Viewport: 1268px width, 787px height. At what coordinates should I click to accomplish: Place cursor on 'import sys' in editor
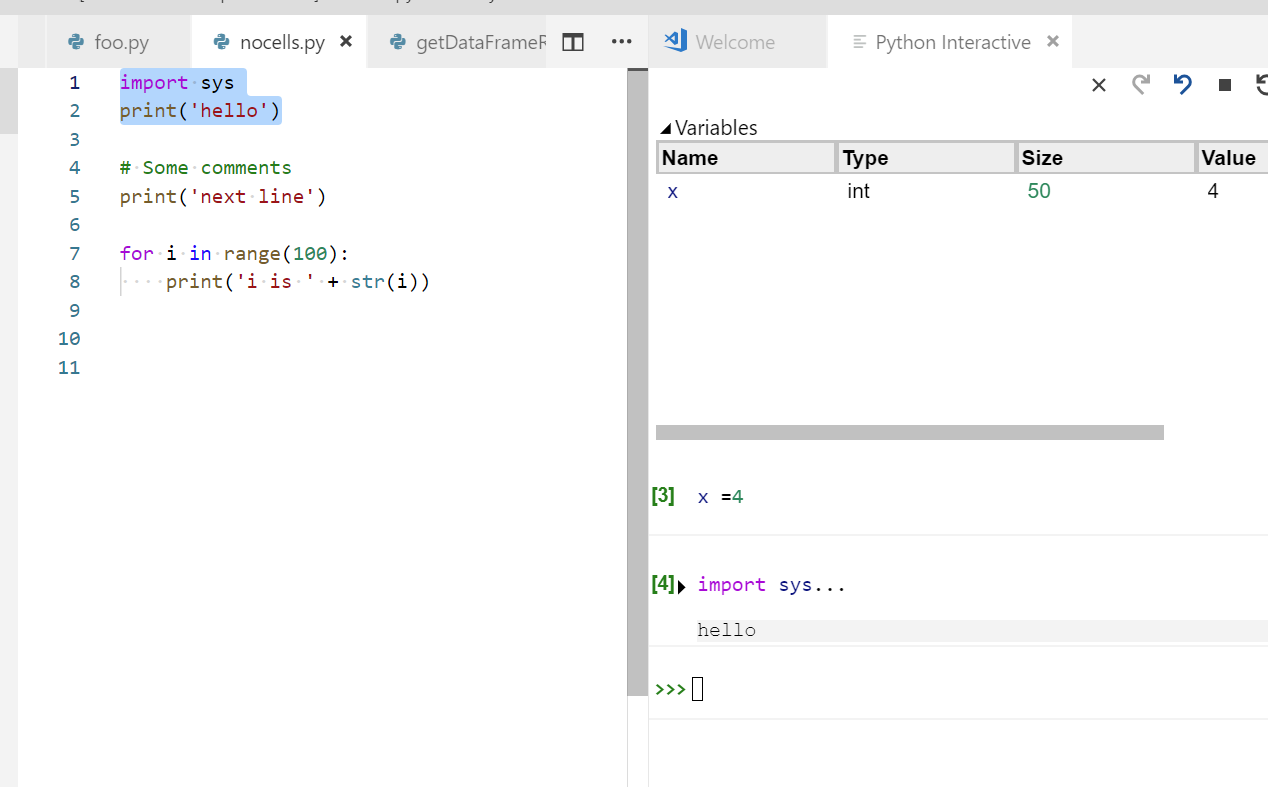[177, 83]
